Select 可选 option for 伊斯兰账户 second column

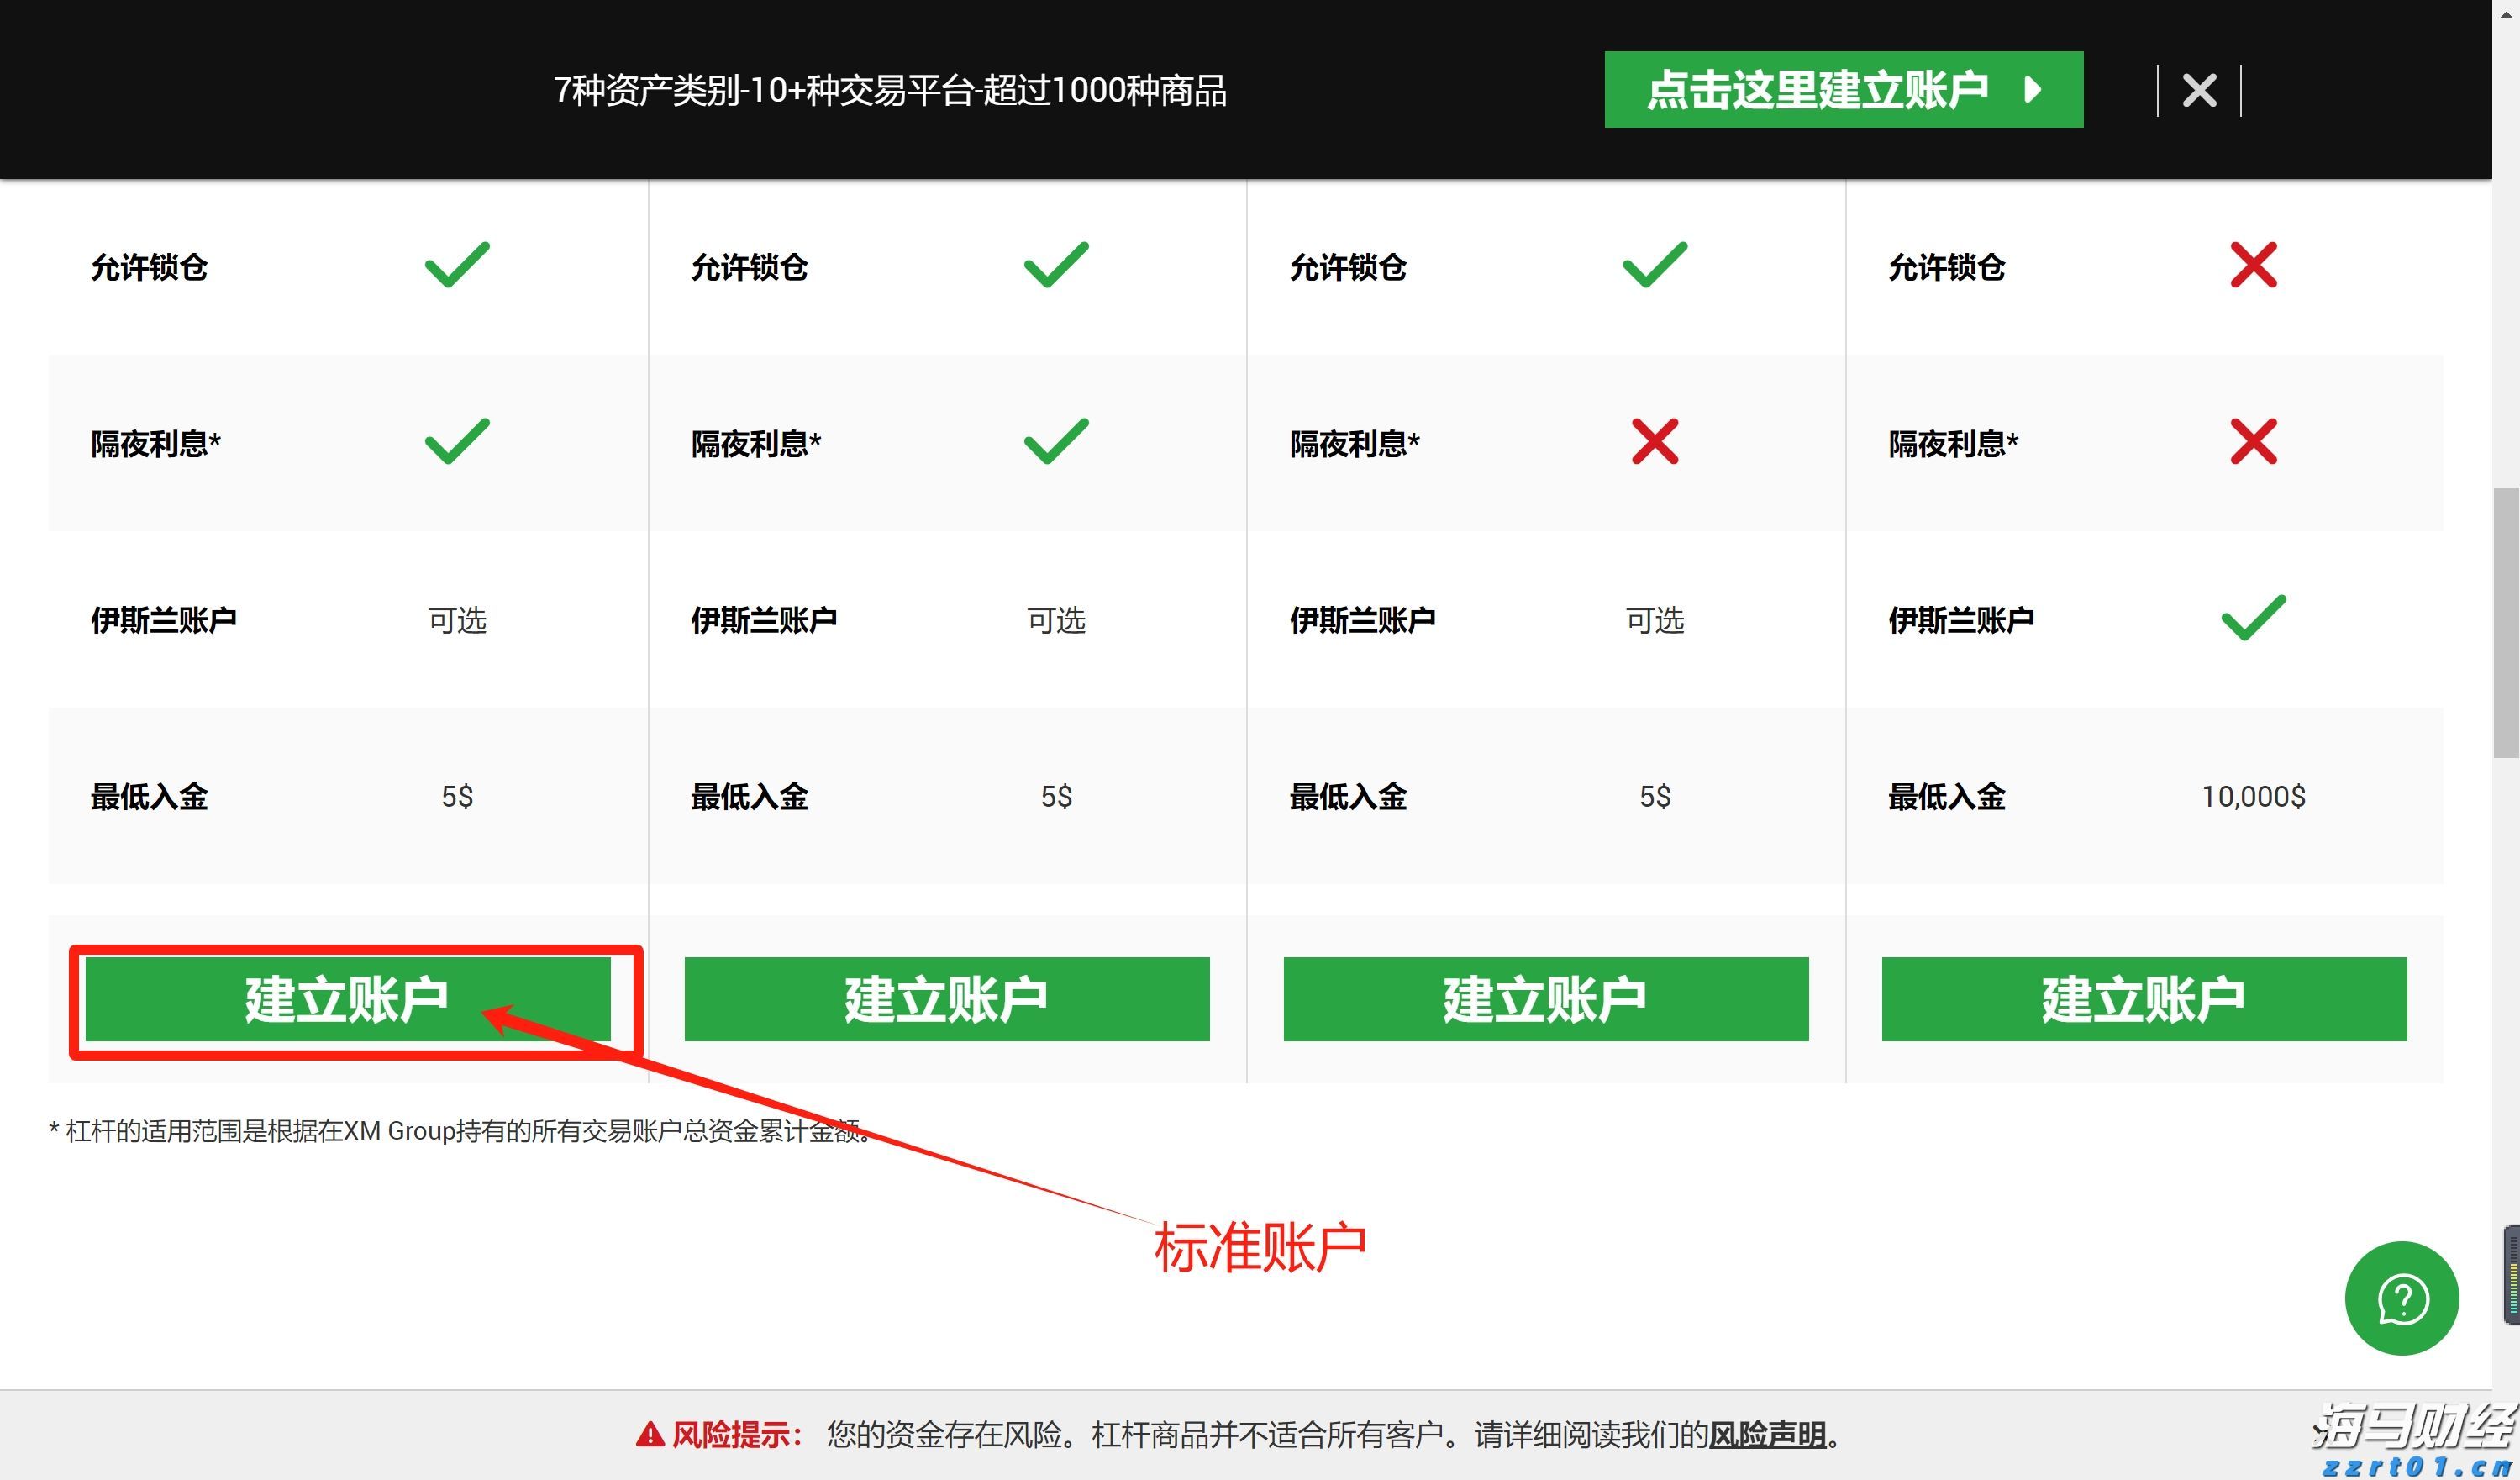1056,620
